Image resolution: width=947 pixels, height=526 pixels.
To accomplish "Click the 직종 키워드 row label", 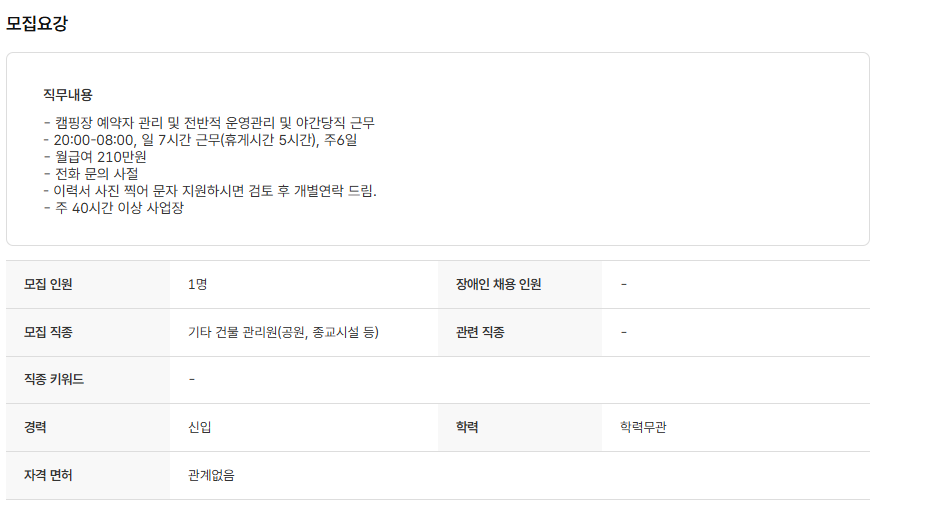I will click(54, 380).
